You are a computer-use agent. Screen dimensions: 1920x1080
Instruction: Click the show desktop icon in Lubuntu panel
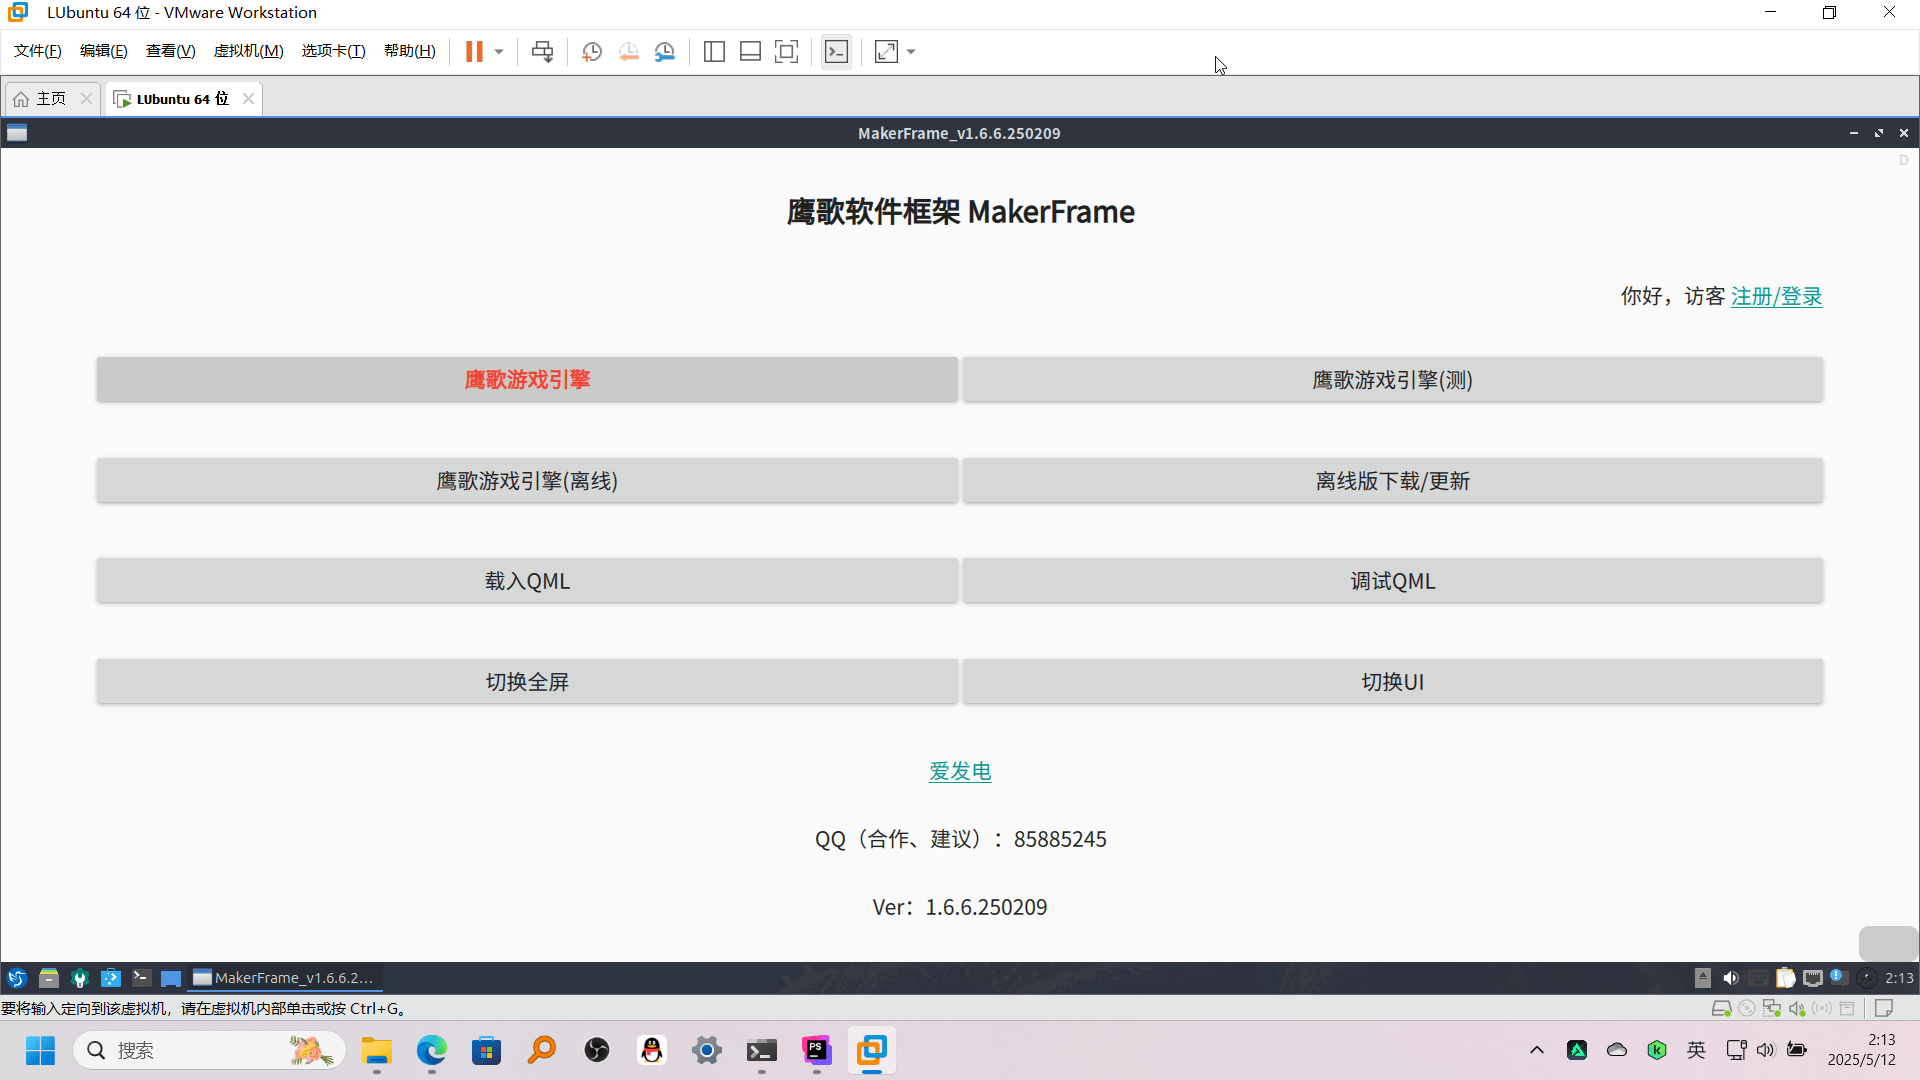(171, 978)
